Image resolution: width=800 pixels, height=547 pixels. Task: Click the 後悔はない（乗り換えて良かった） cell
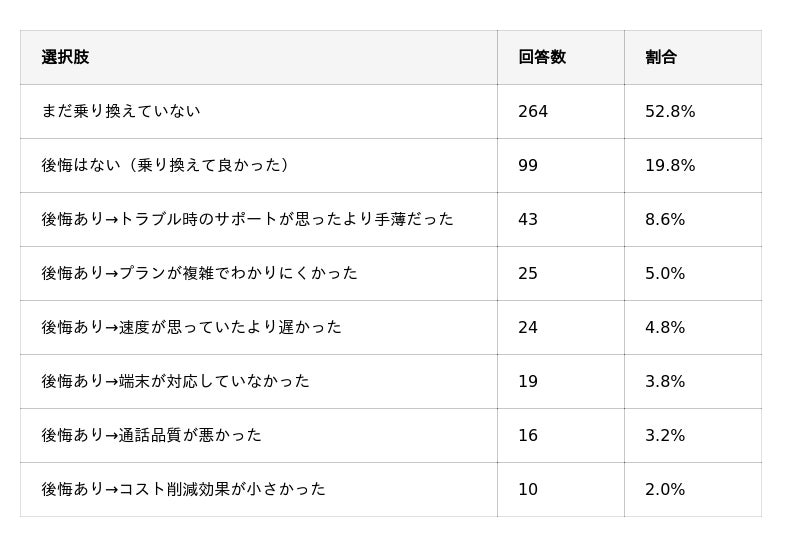[x=166, y=166]
